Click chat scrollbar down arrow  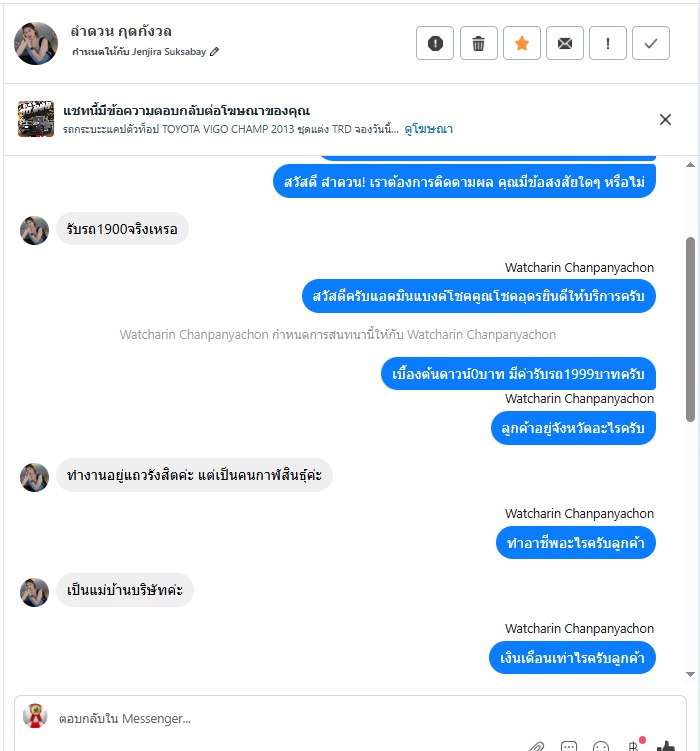690,674
